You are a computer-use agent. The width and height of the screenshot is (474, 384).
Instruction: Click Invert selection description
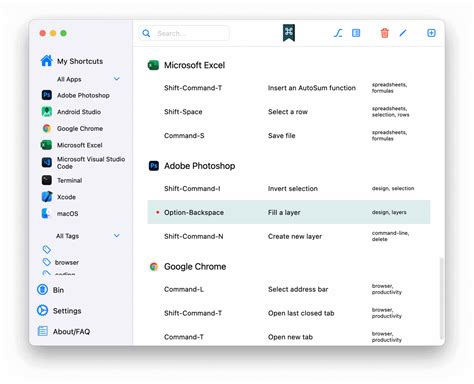[293, 189]
